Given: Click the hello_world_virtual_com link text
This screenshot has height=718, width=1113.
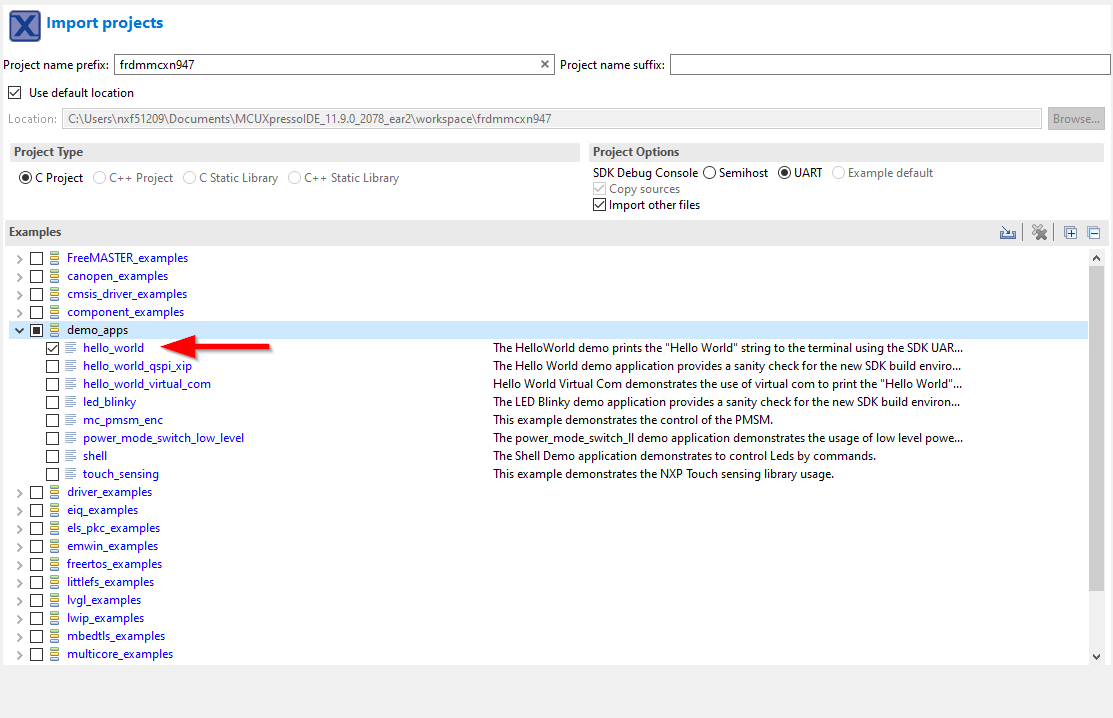Looking at the screenshot, I should pos(146,384).
